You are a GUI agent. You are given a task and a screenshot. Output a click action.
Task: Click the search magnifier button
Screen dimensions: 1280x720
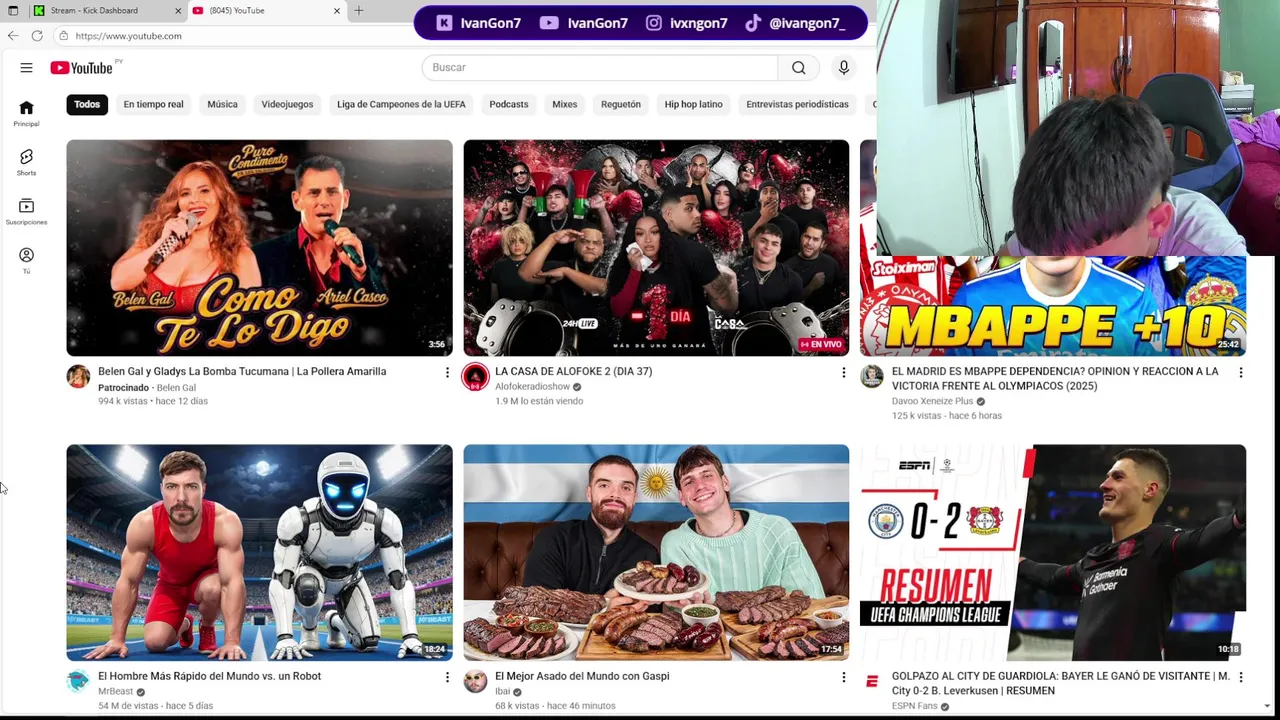(x=798, y=68)
